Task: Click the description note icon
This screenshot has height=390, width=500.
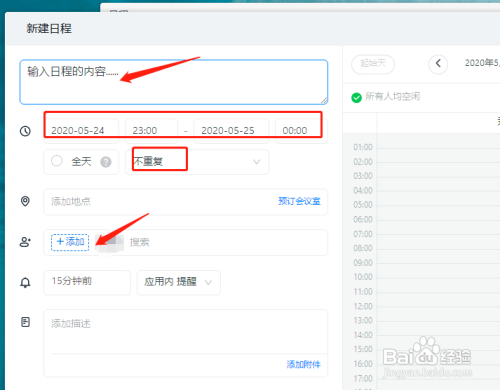Action: coord(25,322)
